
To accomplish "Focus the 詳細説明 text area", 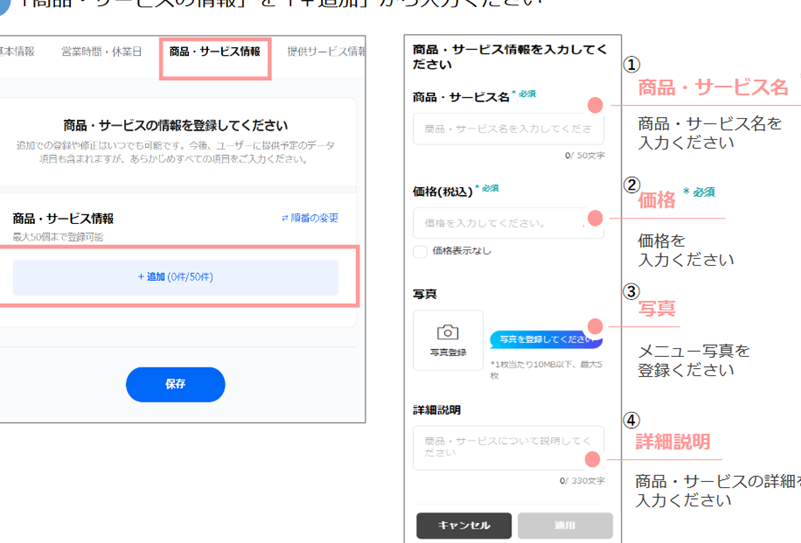I will 508,448.
